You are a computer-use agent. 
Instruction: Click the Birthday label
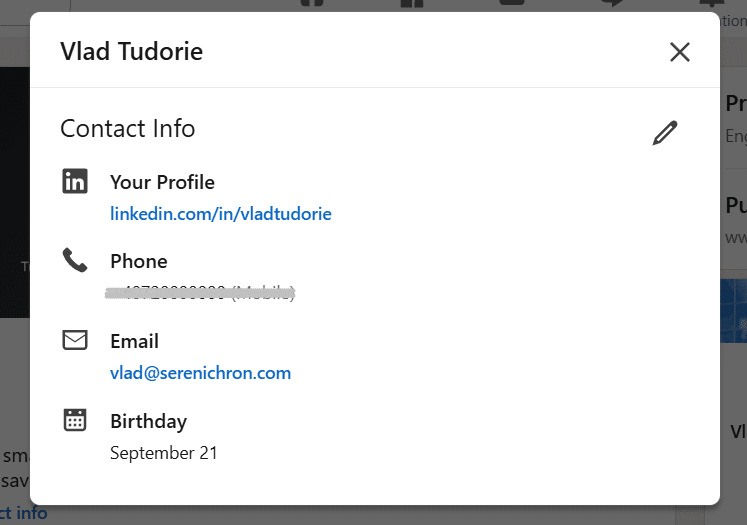click(x=148, y=421)
